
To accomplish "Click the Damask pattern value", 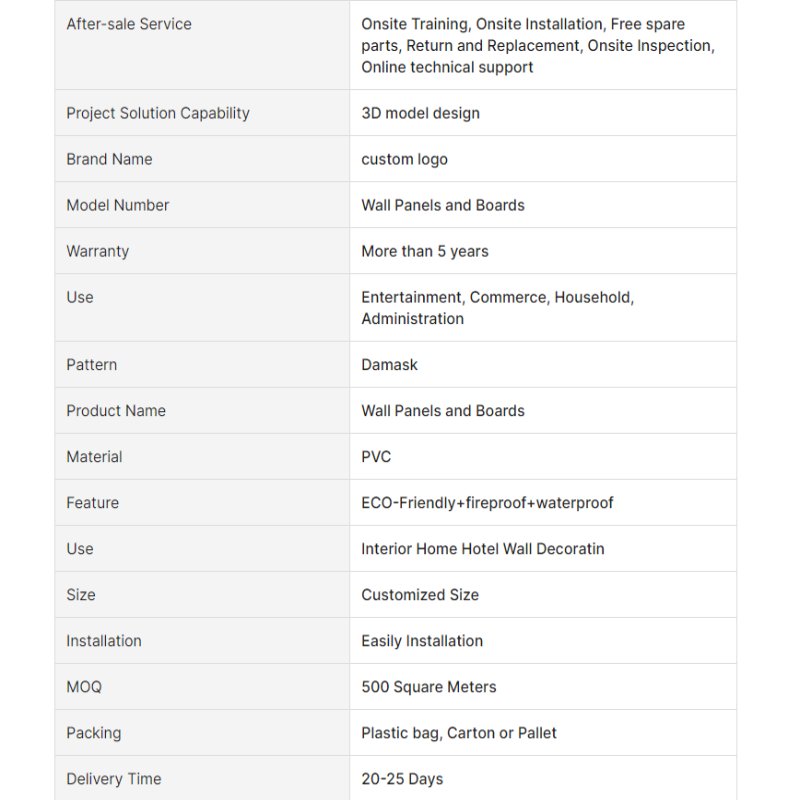I will pyautogui.click(x=390, y=365).
